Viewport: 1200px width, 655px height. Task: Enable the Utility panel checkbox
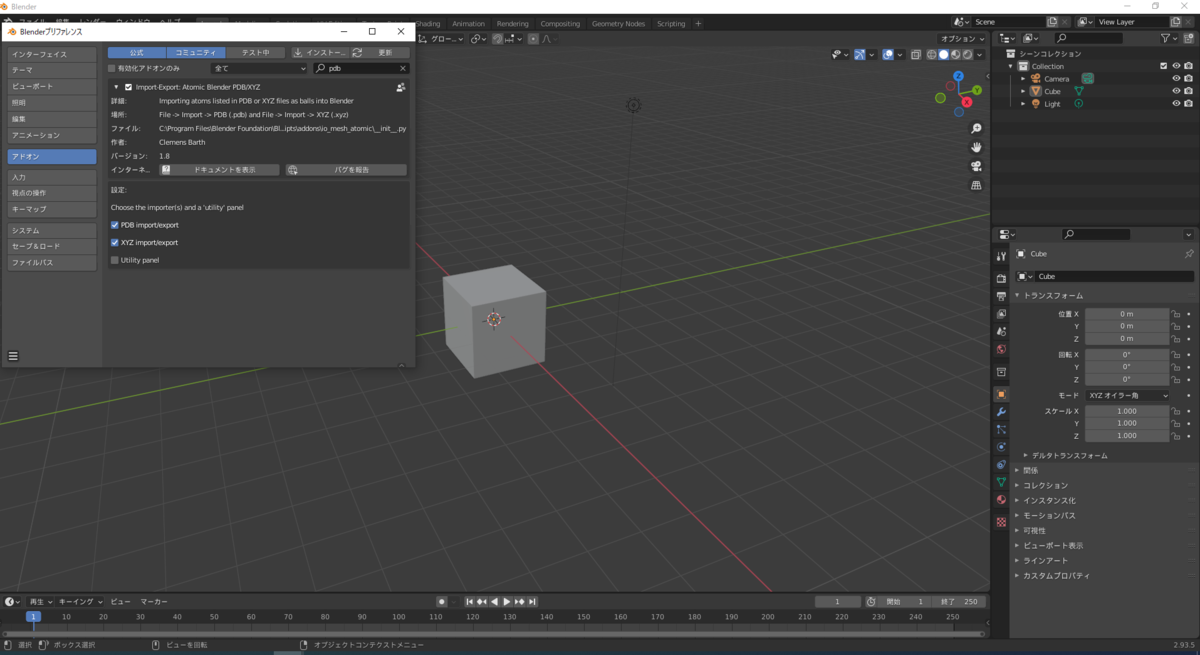(115, 260)
